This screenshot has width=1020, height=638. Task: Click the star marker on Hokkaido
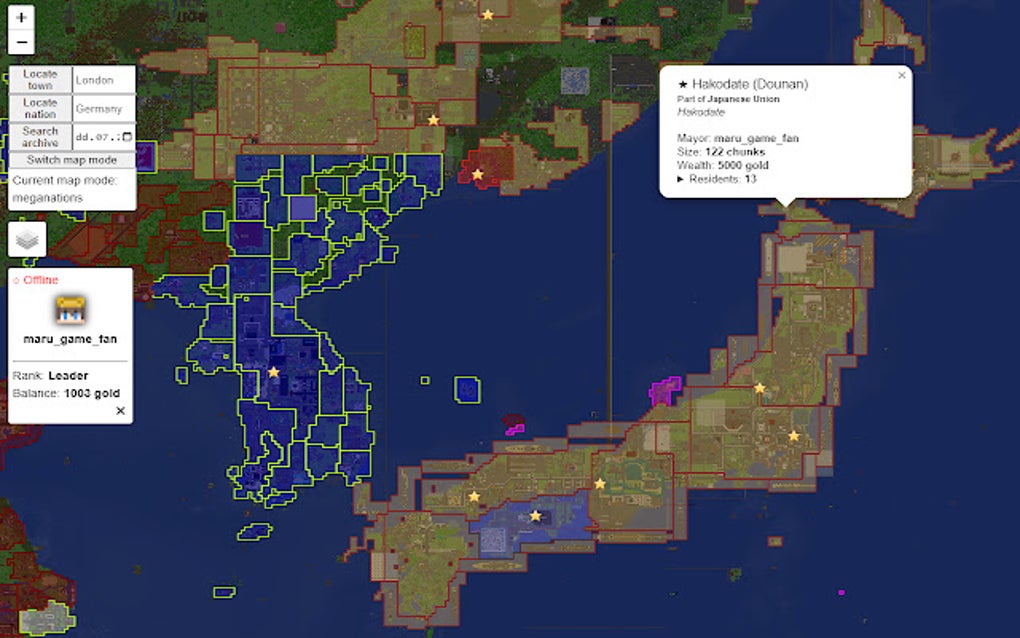point(787,205)
